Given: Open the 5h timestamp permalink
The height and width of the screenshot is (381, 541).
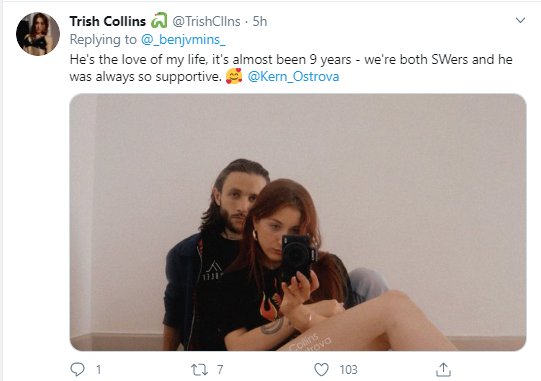Looking at the screenshot, I should (260, 21).
